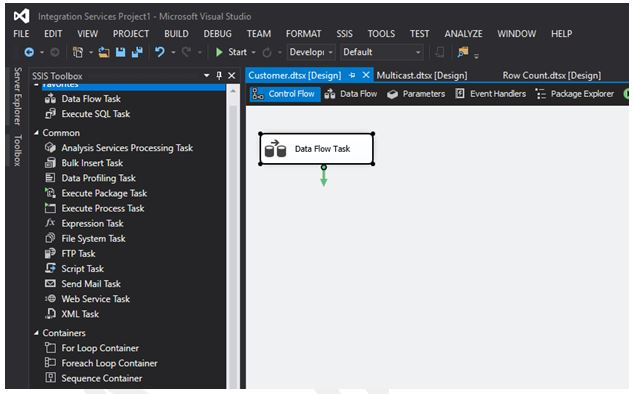Click the Find in Files toolbar icon
This screenshot has height=394, width=634.
[463, 52]
